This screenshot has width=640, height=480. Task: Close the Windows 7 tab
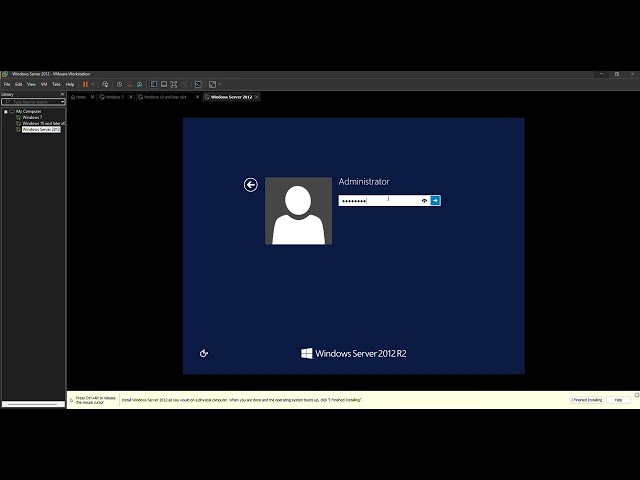tap(131, 97)
